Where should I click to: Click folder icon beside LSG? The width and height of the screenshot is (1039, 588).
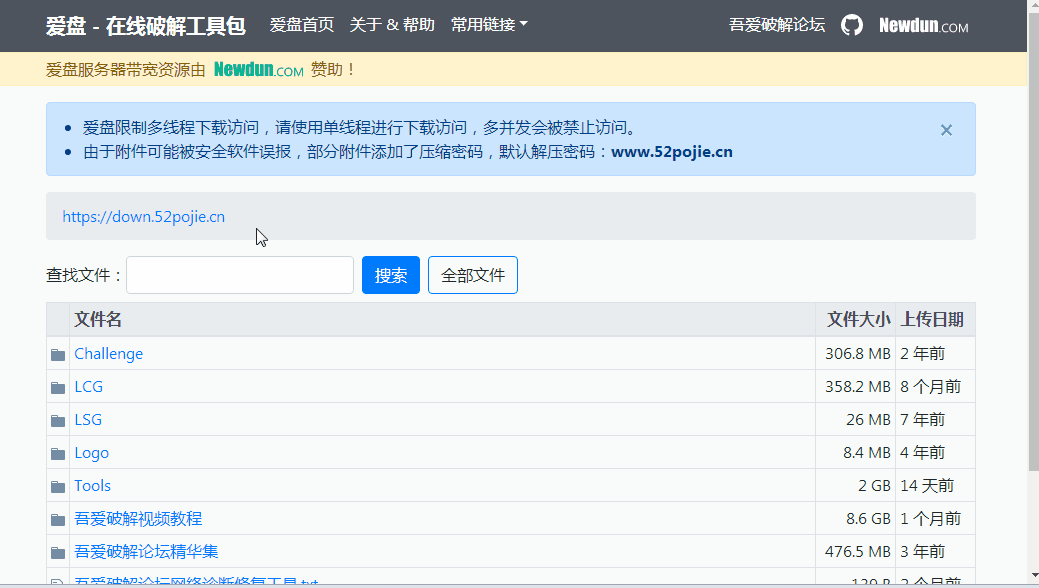coord(58,421)
